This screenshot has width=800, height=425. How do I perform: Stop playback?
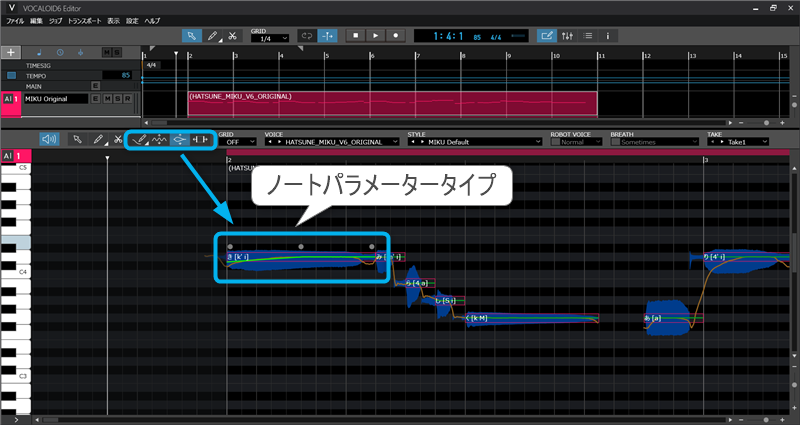356,36
